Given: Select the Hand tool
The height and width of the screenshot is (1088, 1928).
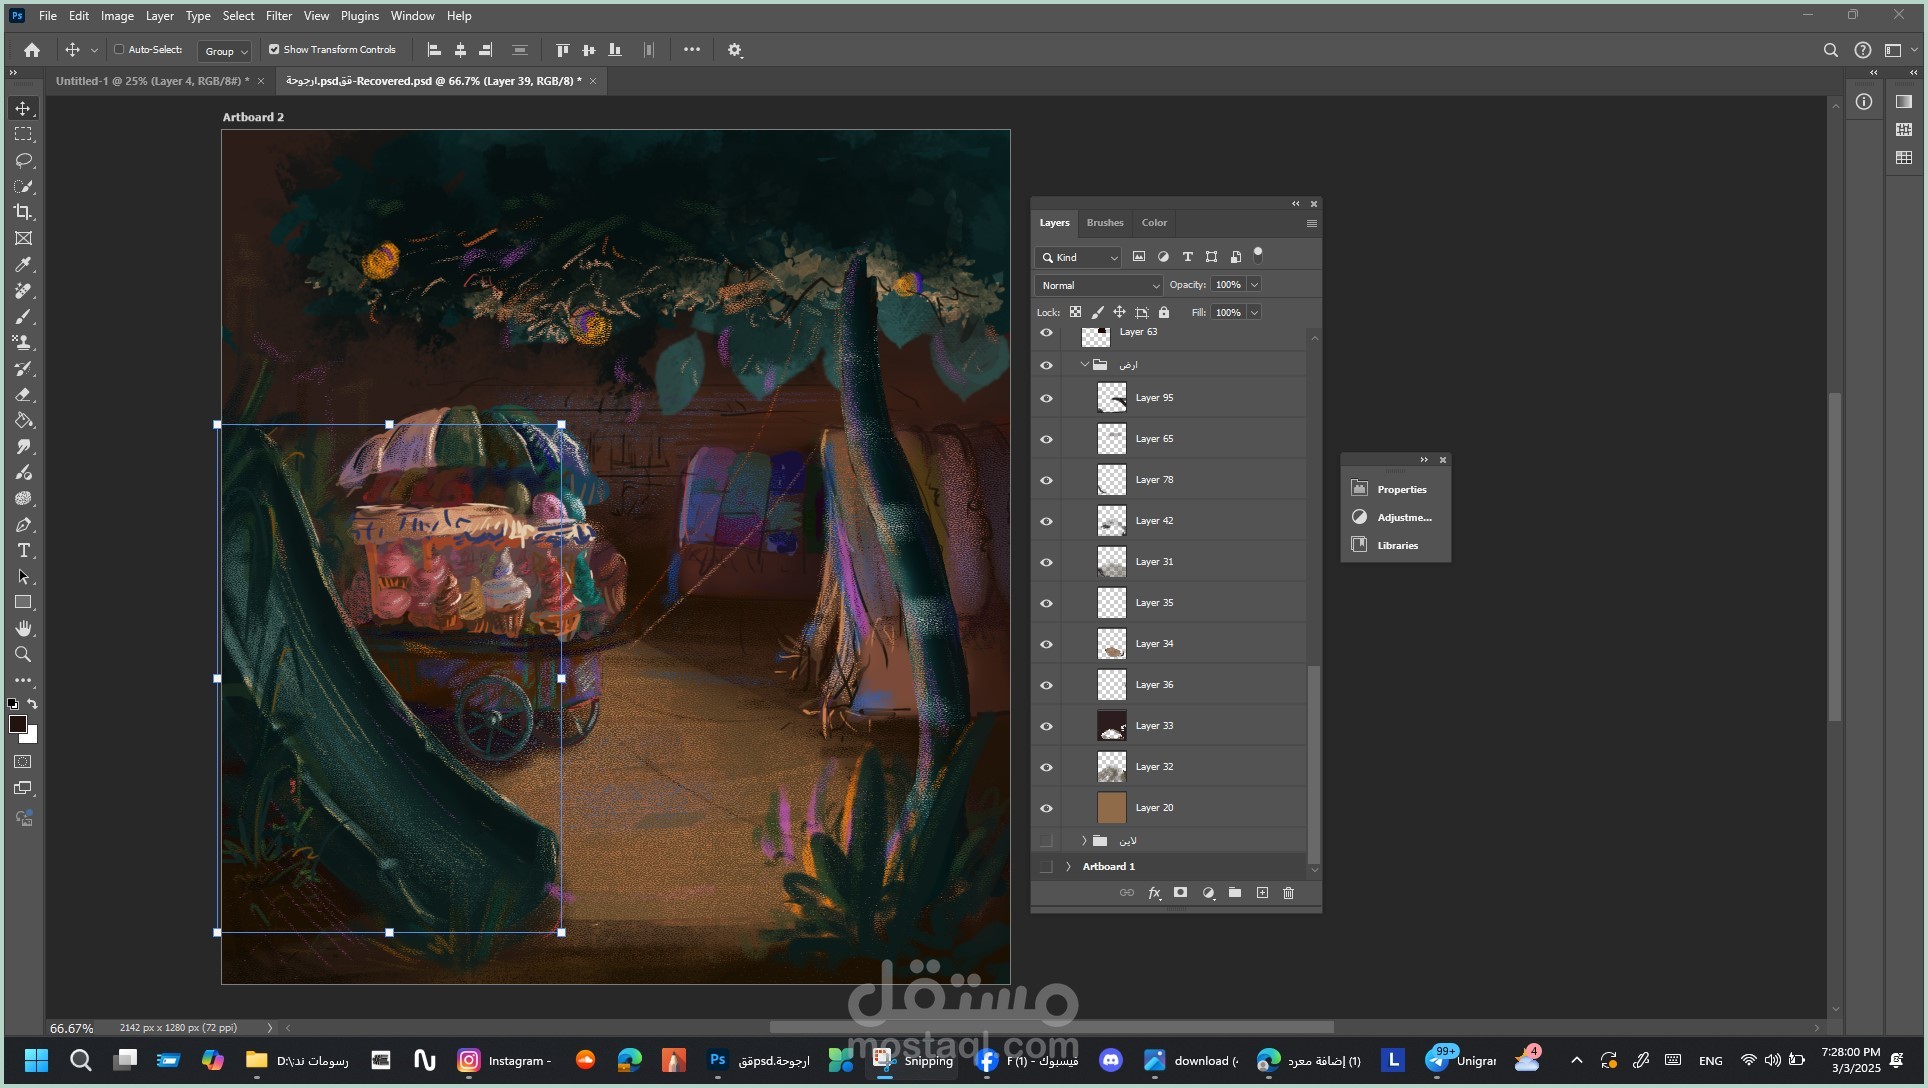Looking at the screenshot, I should [x=23, y=629].
